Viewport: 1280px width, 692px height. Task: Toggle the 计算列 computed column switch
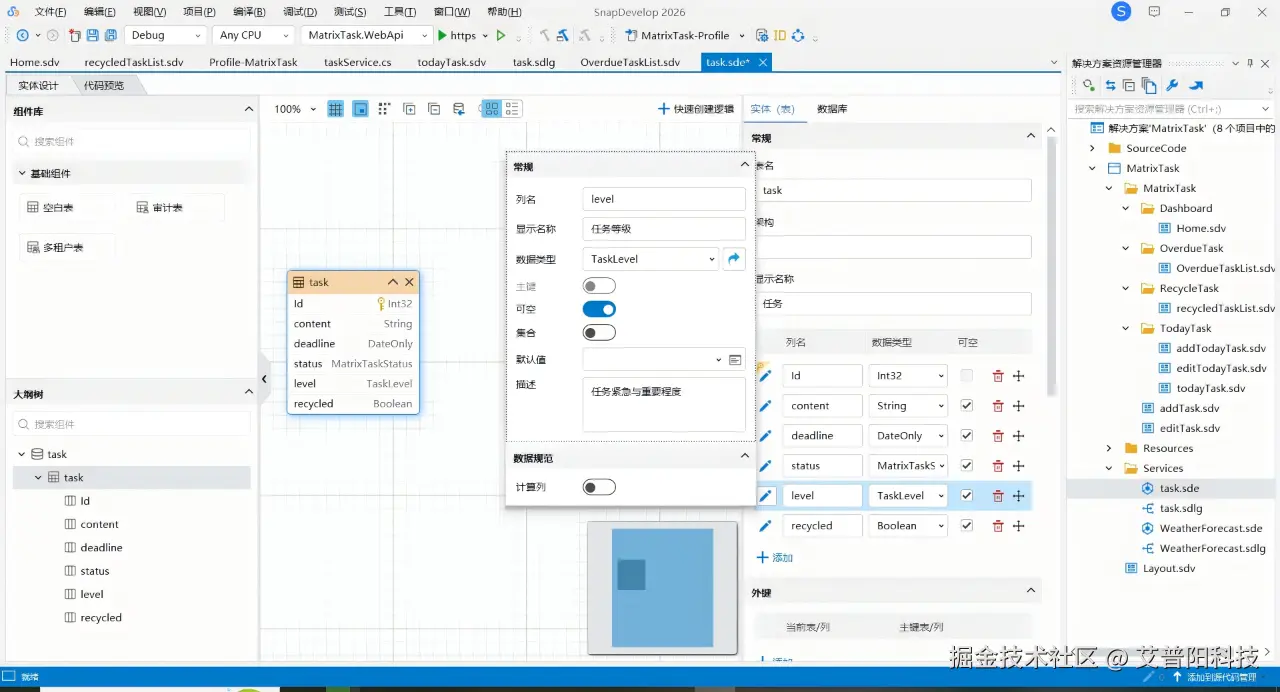click(x=599, y=487)
